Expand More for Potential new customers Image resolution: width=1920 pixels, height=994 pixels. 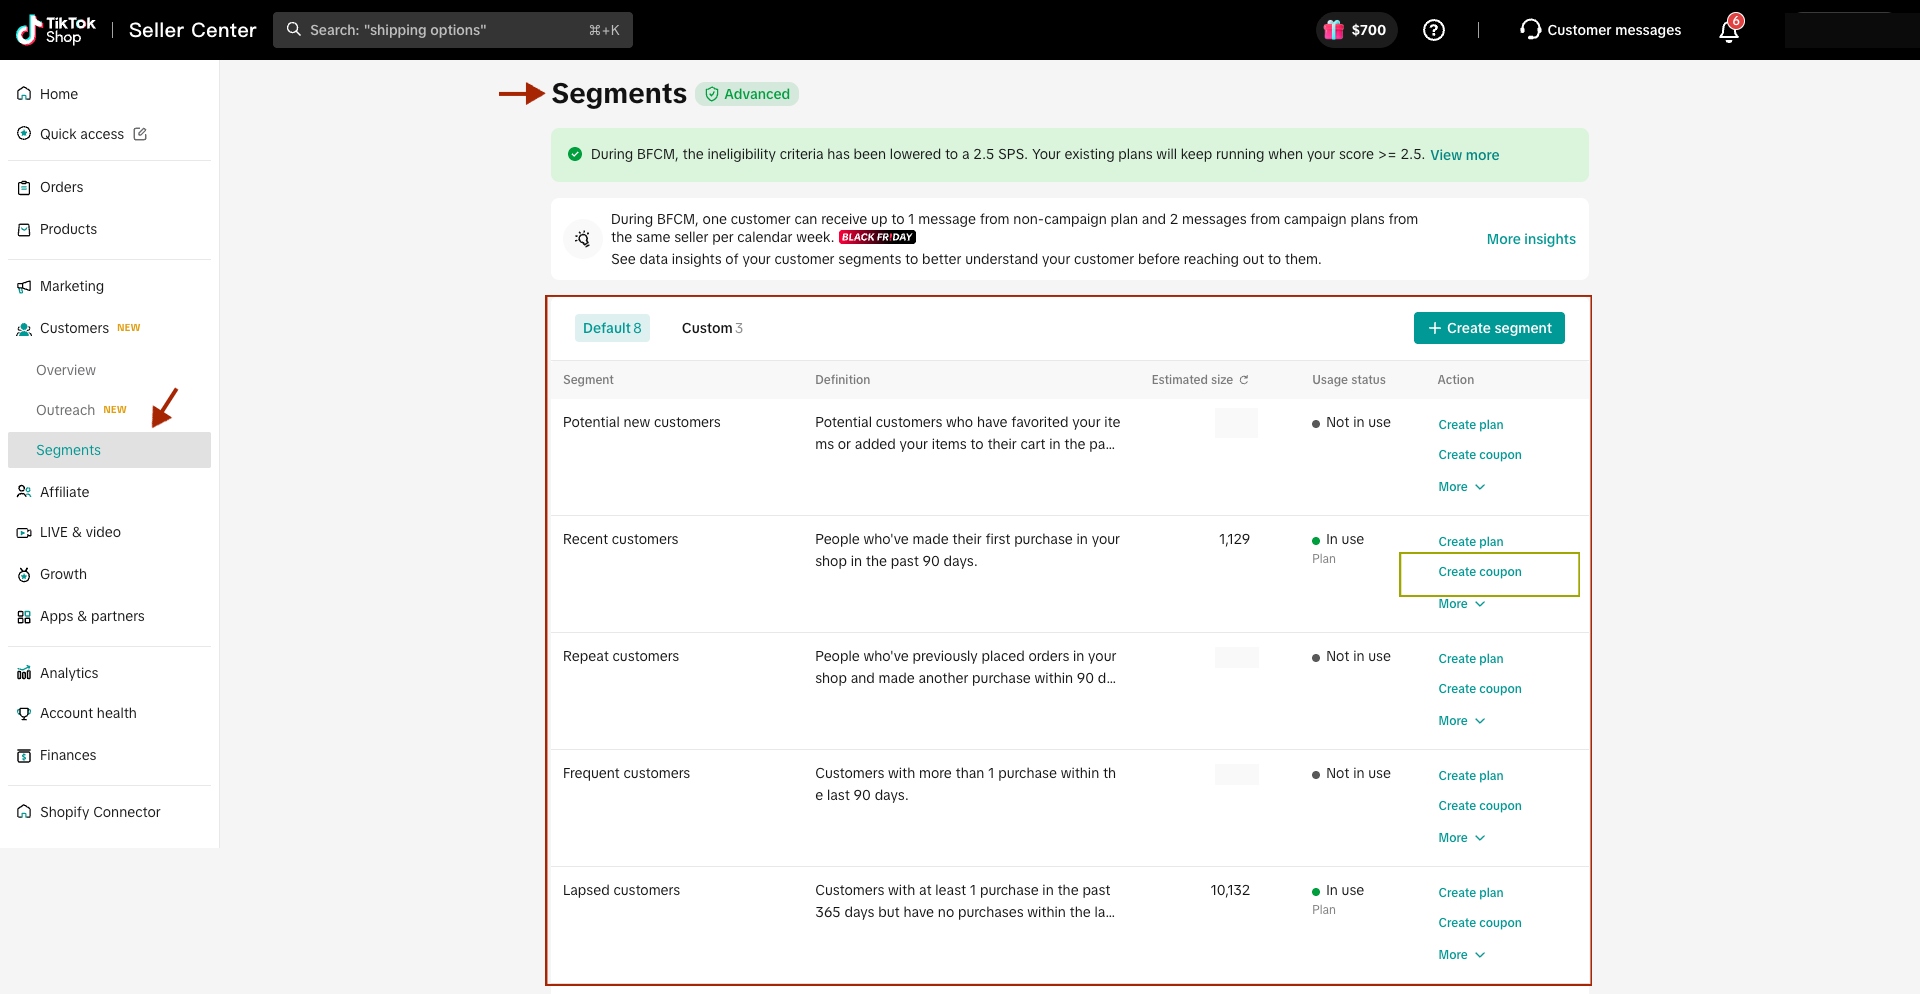coord(1461,487)
